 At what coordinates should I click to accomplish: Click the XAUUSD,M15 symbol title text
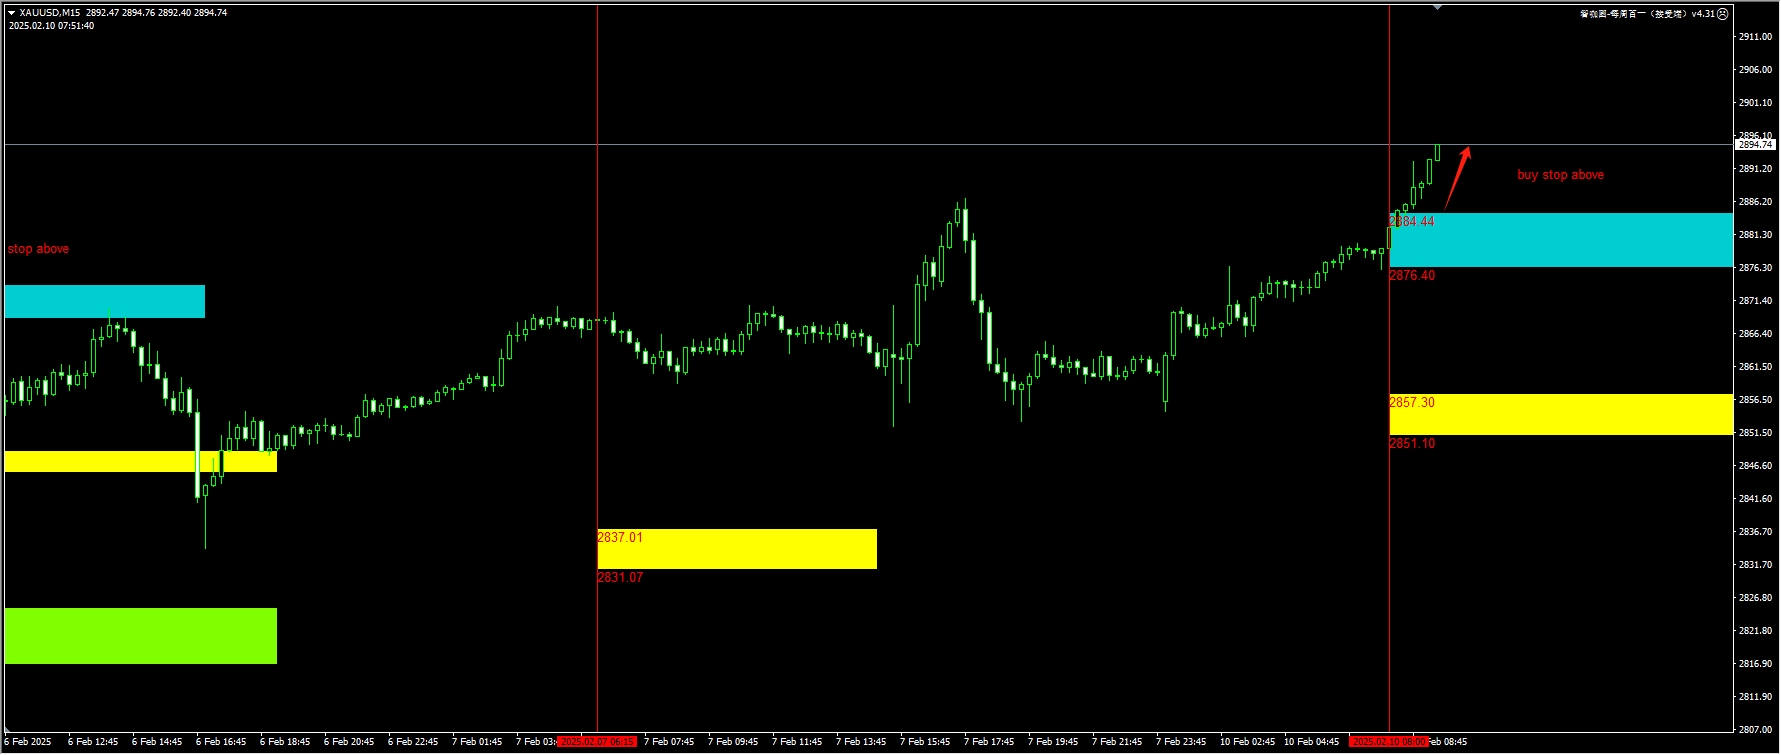pyautogui.click(x=50, y=13)
